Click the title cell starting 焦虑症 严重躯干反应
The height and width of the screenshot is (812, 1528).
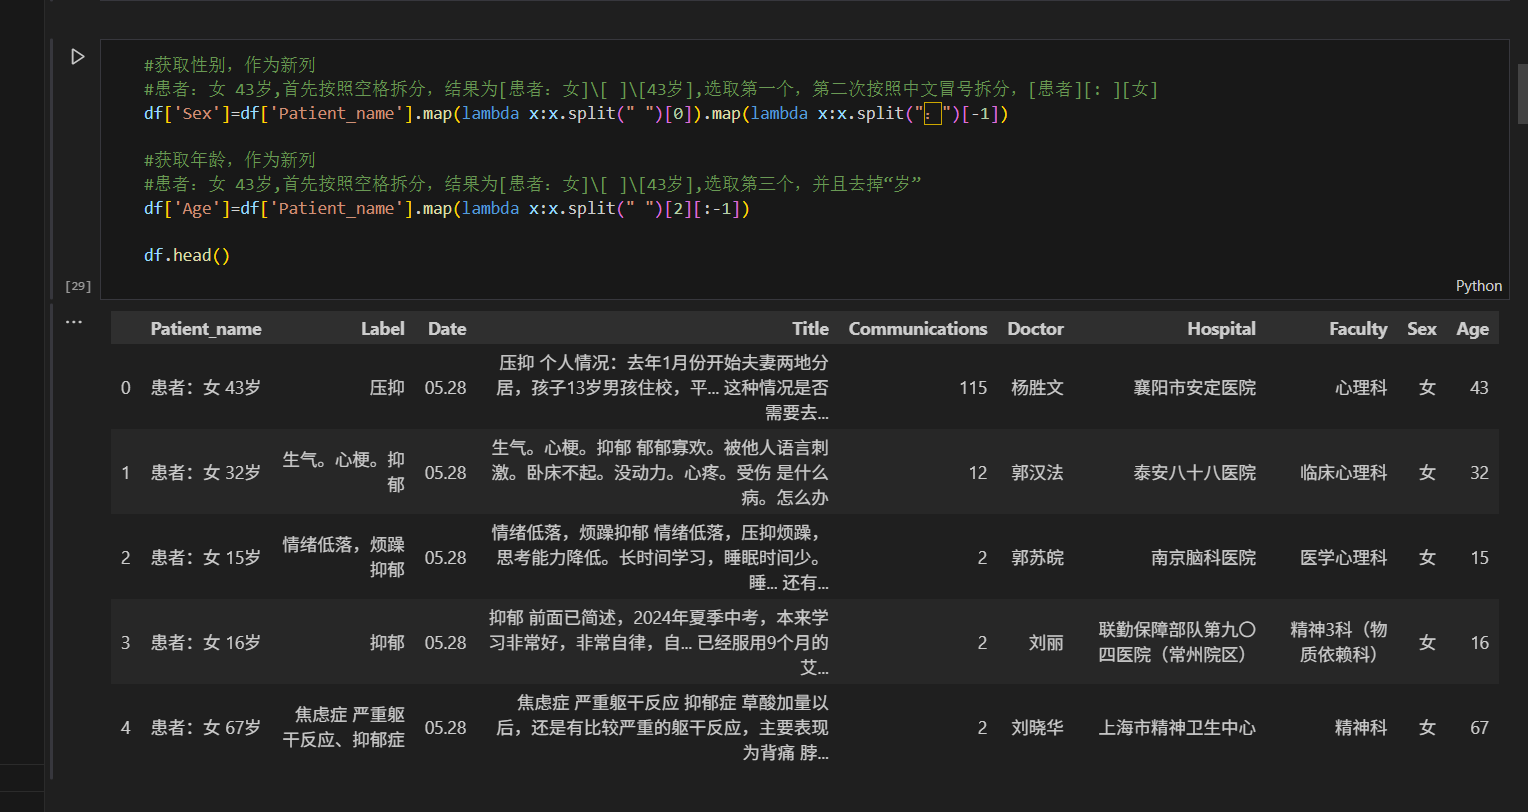pos(662,727)
